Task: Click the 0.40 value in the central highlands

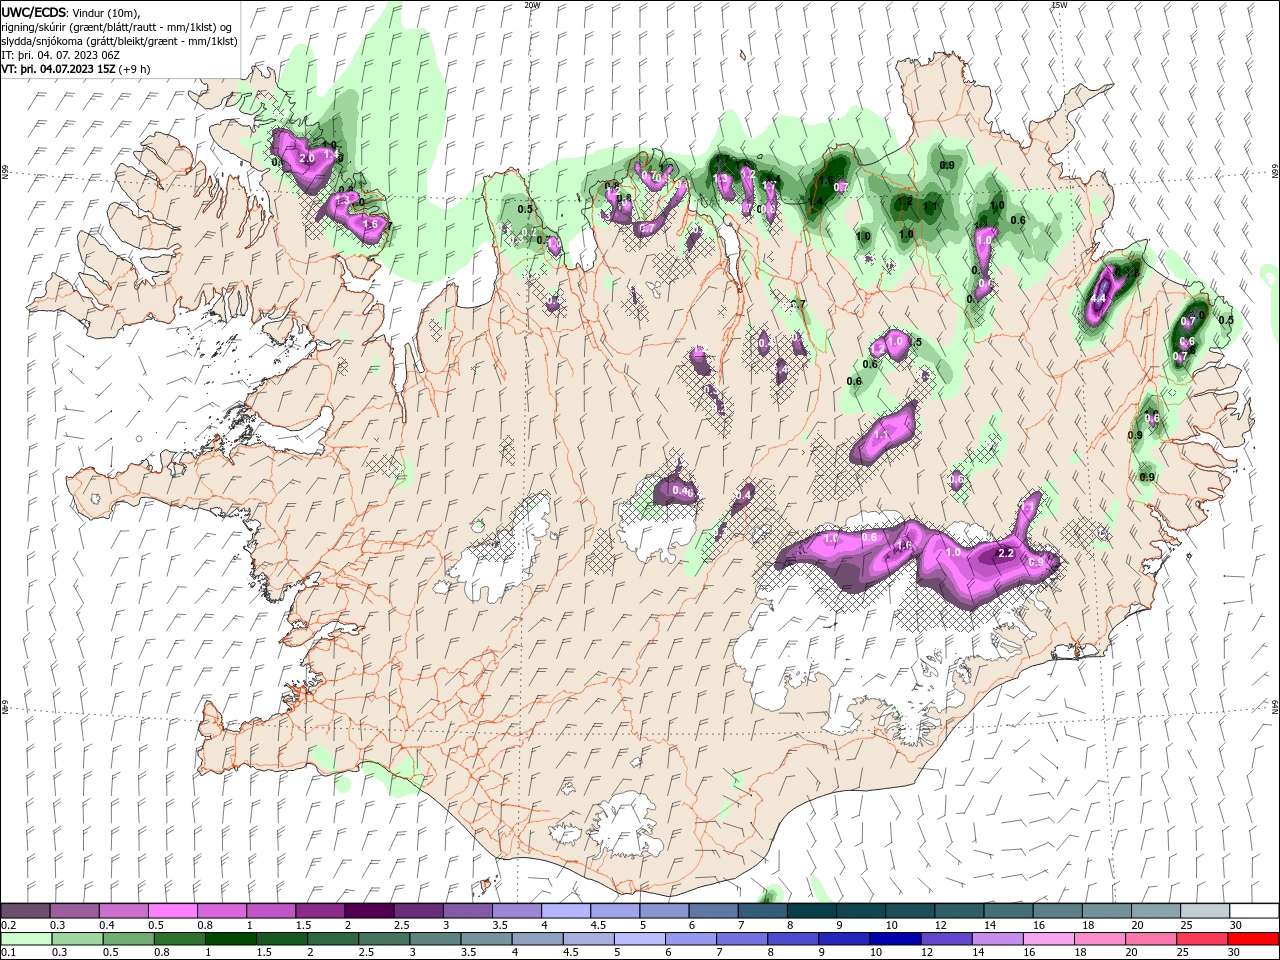Action: pos(683,491)
